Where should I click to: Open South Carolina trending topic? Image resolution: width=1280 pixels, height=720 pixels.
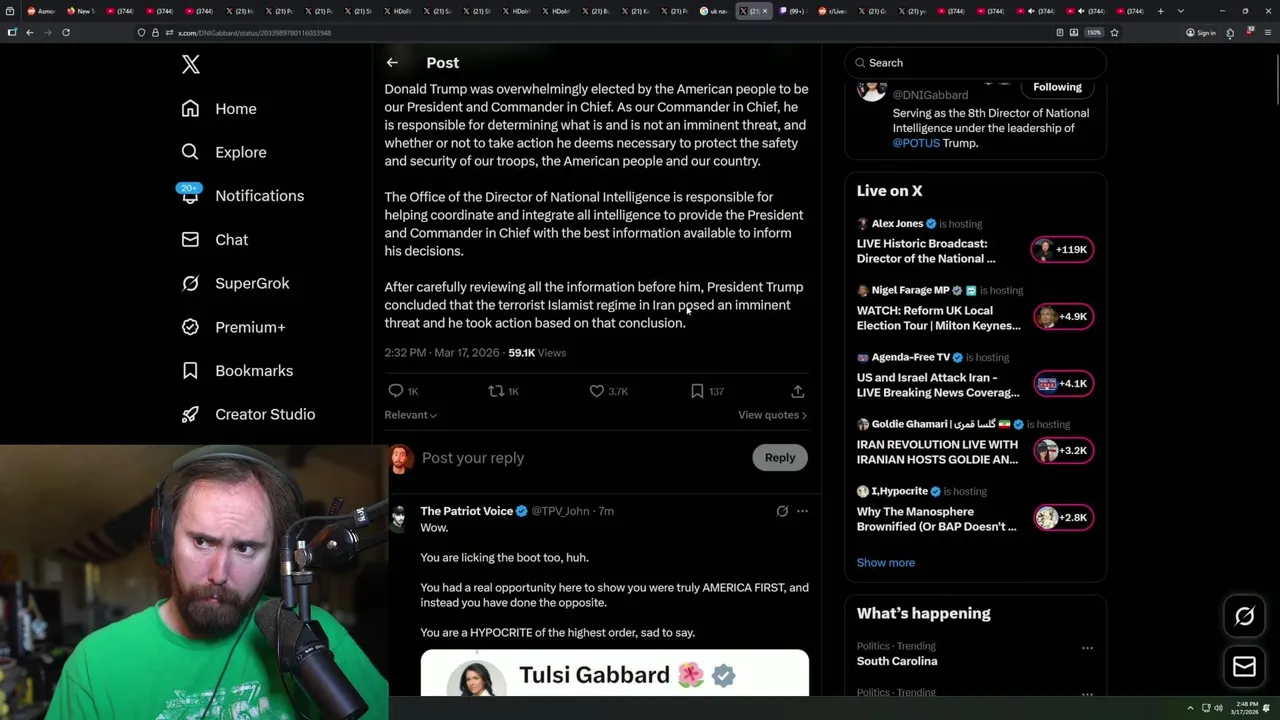(897, 661)
